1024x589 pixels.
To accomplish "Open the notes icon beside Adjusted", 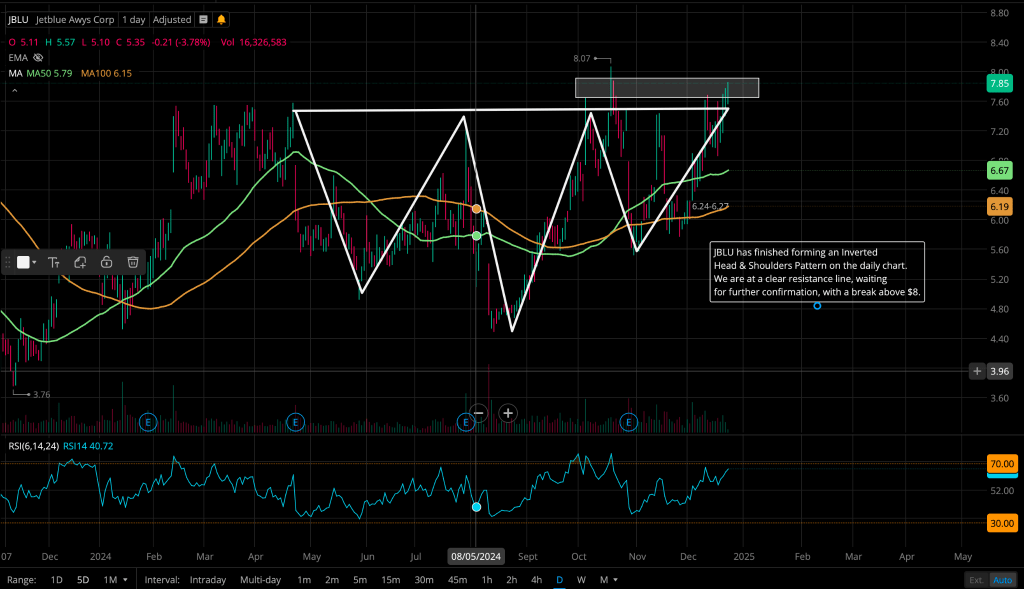I will 204,19.
